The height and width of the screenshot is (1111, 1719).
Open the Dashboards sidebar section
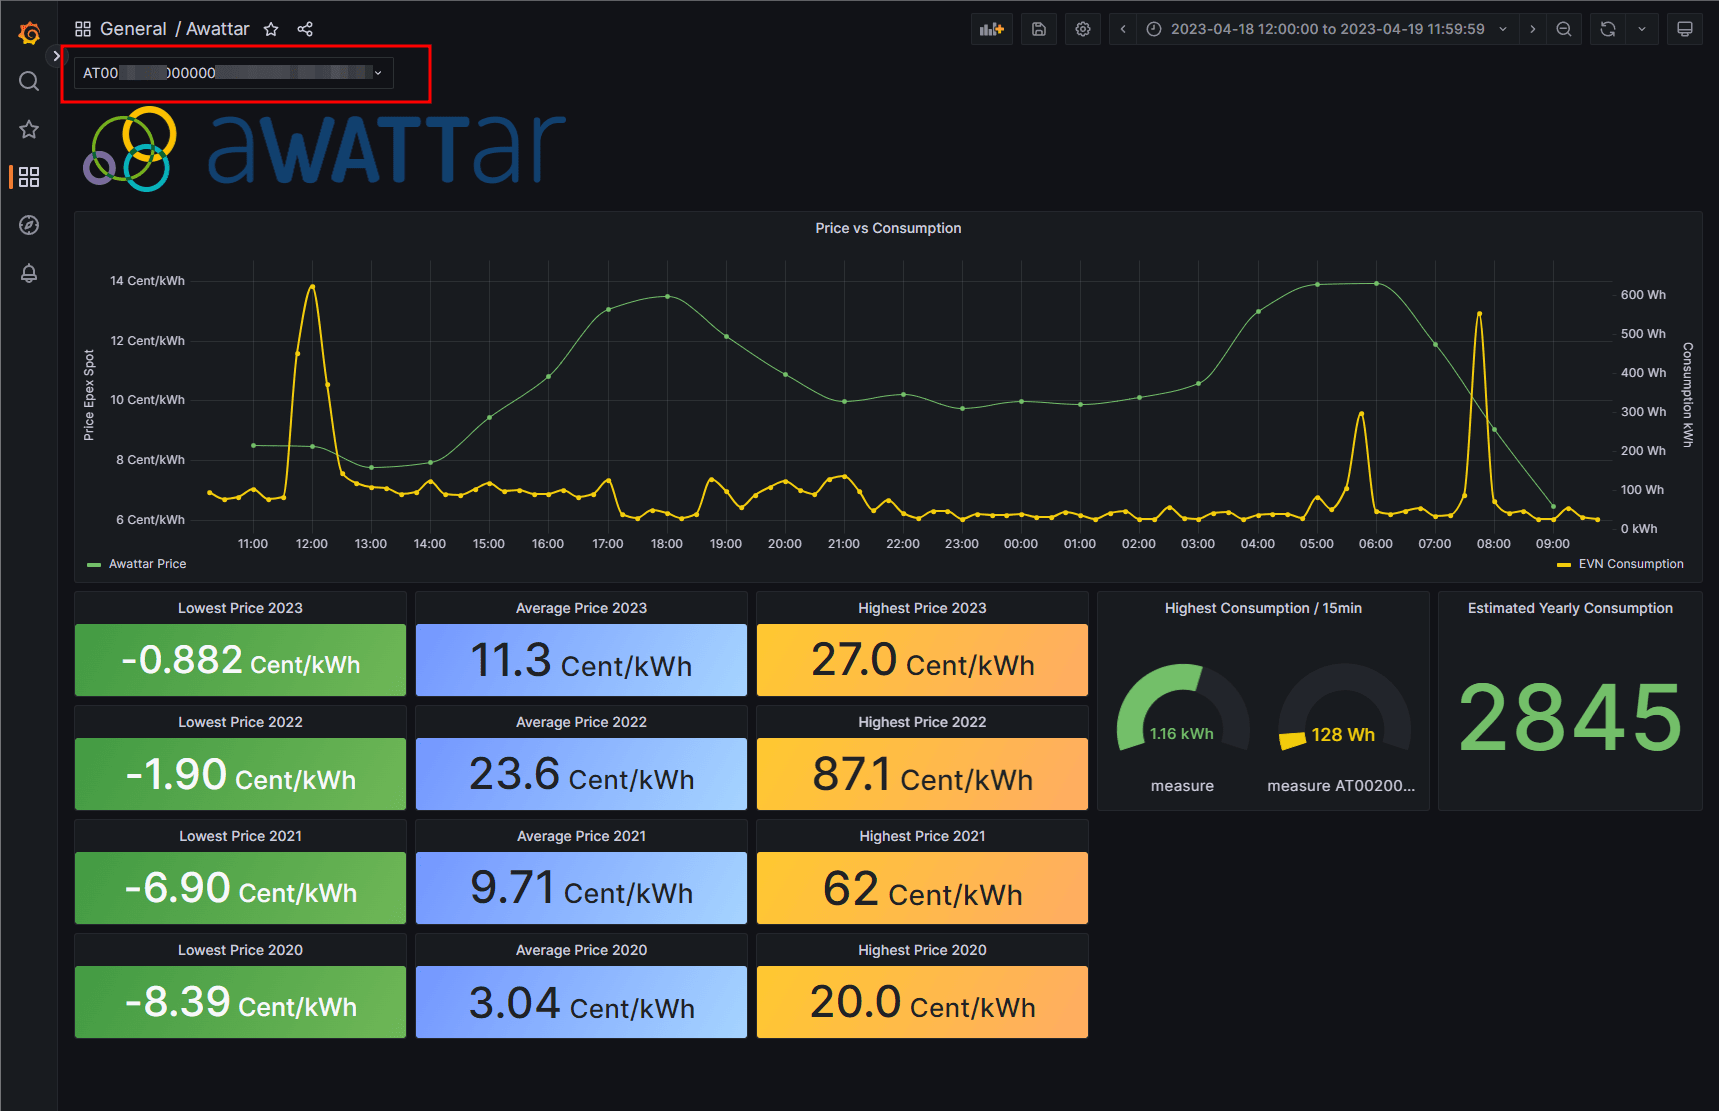pos(29,177)
